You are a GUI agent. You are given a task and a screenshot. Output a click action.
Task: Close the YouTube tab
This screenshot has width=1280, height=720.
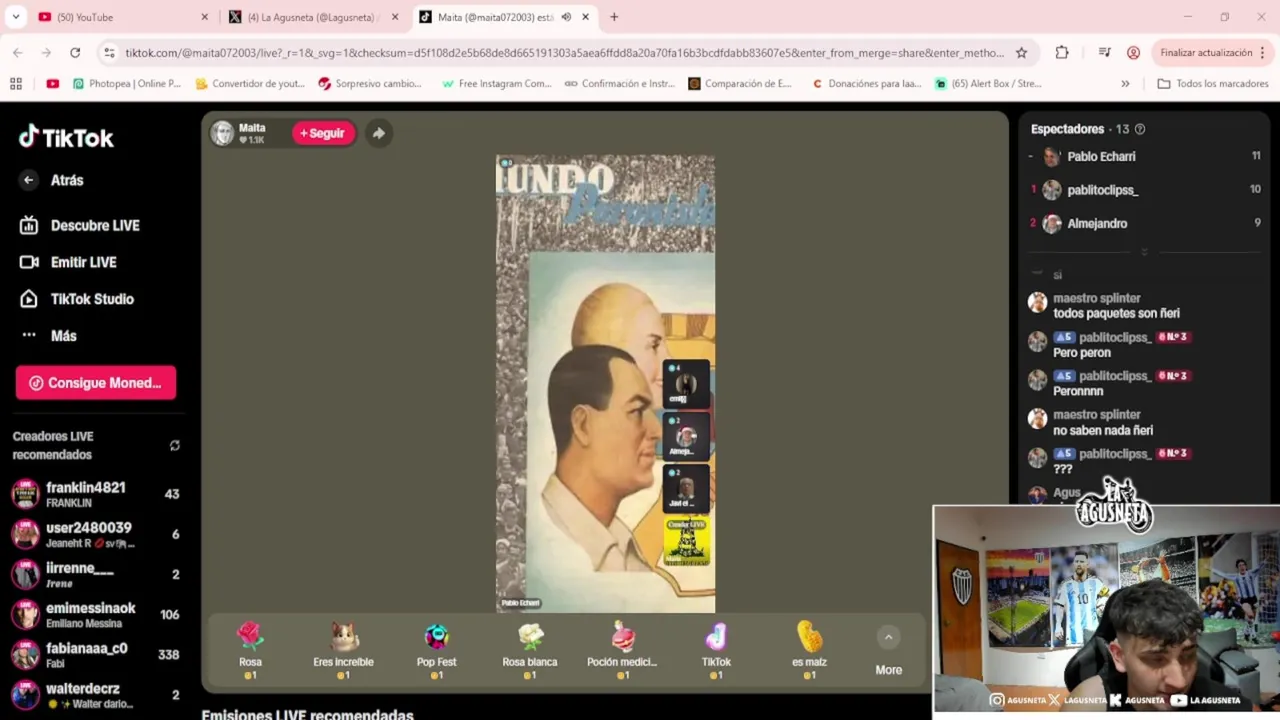click(205, 17)
